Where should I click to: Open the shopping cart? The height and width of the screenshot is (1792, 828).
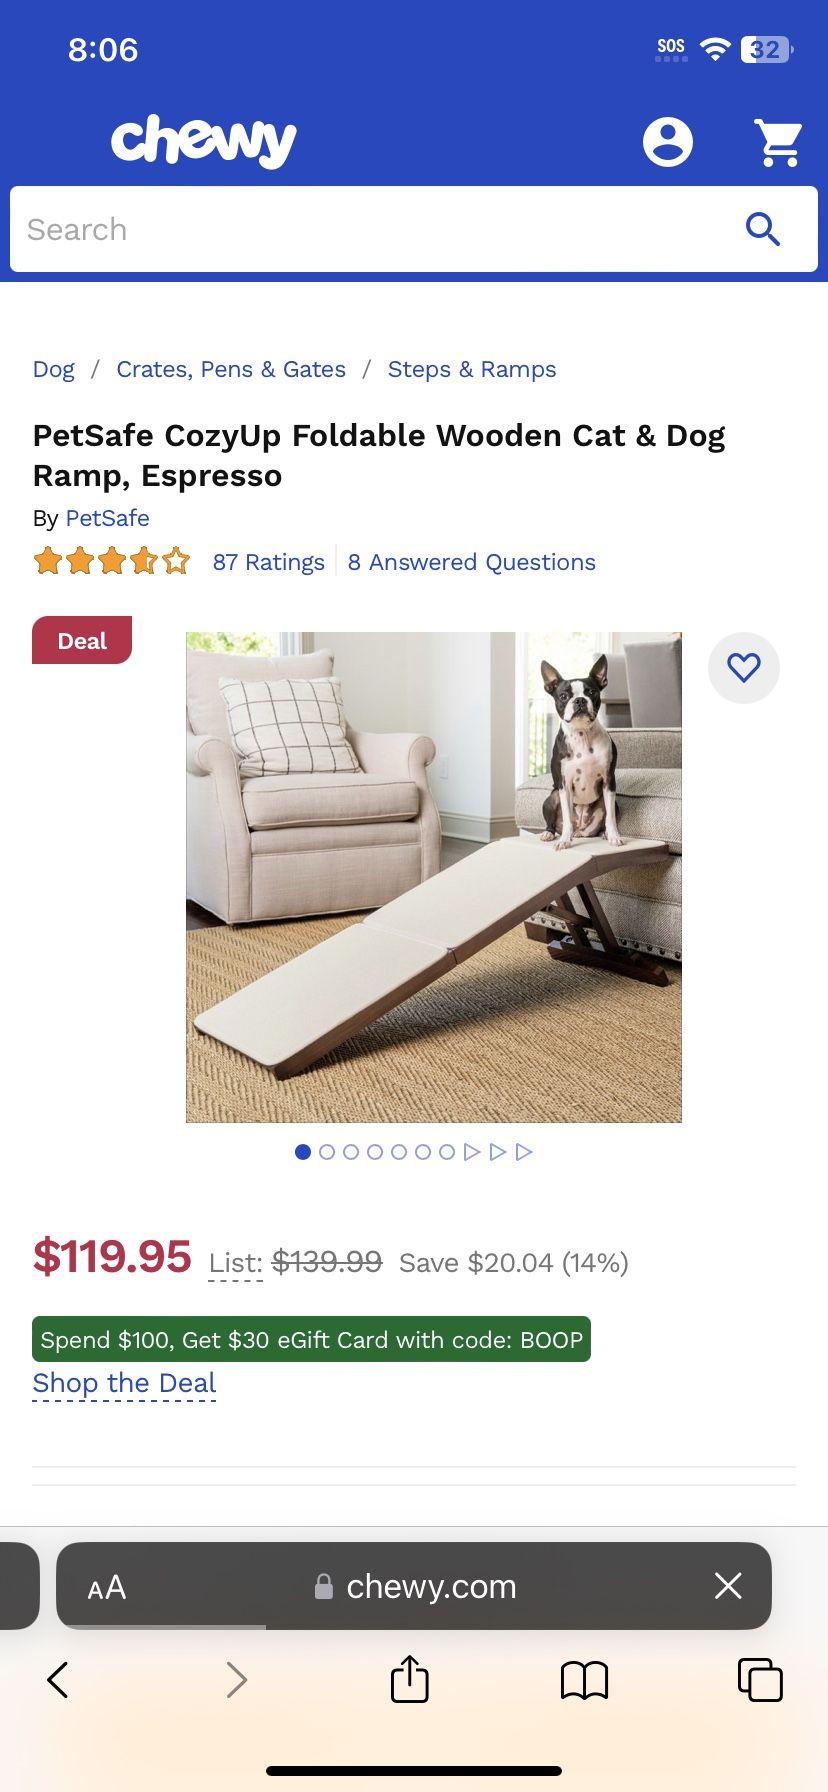[x=778, y=142]
